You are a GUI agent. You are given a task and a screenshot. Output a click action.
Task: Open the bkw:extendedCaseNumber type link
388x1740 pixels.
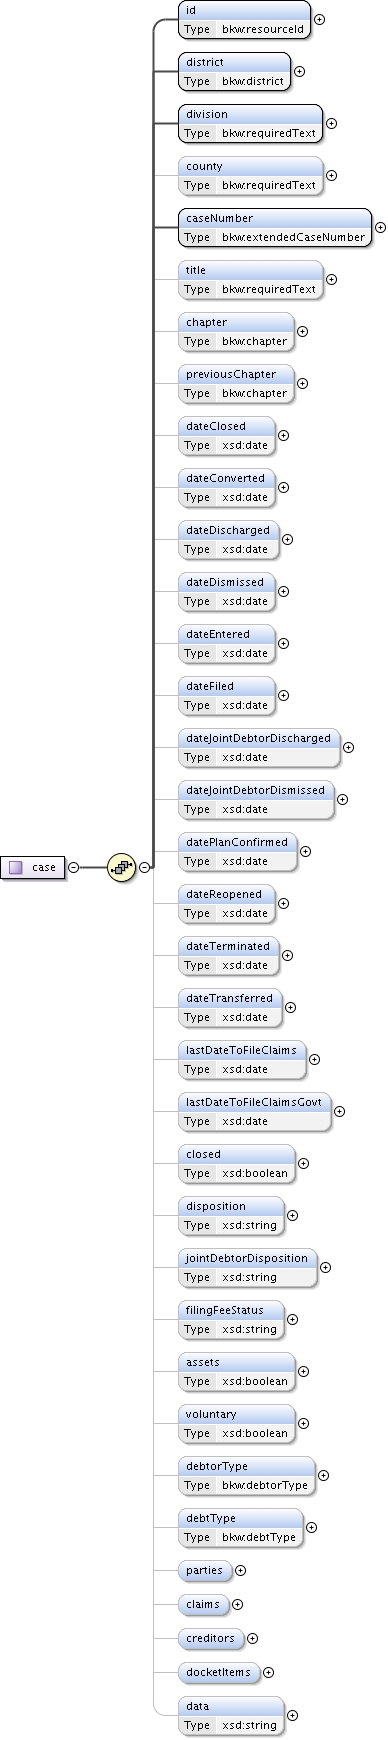(x=294, y=237)
